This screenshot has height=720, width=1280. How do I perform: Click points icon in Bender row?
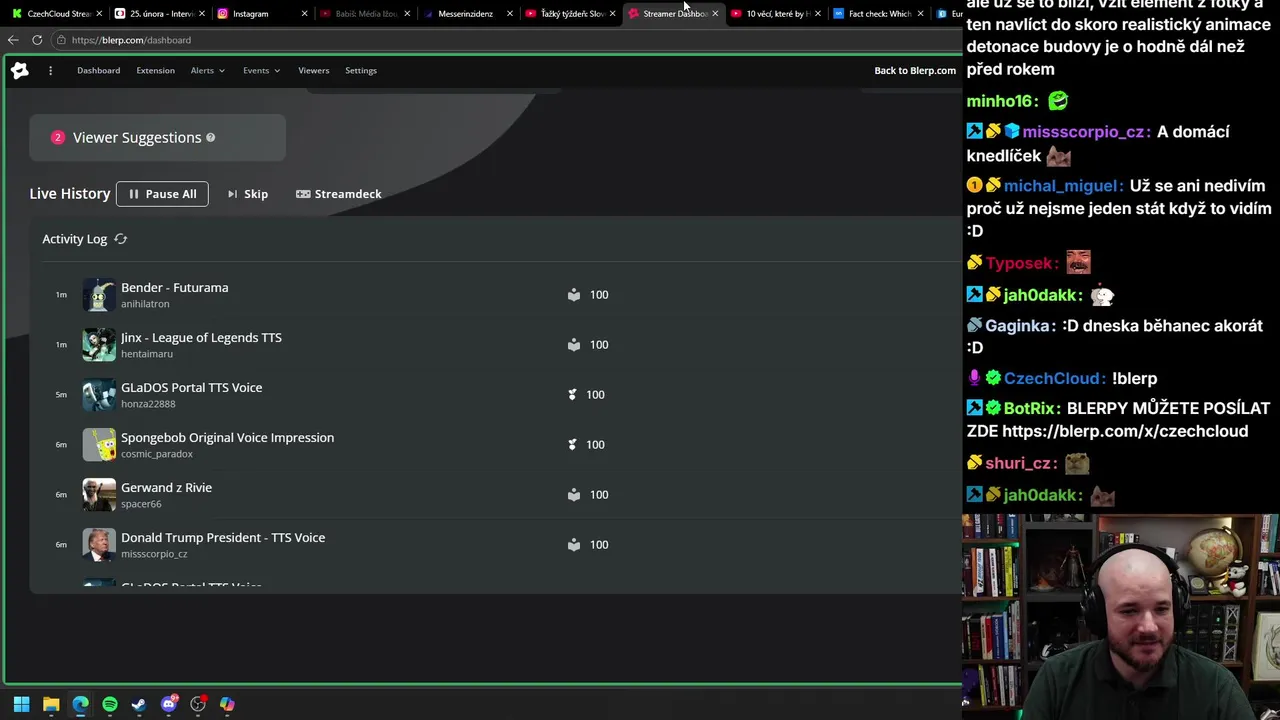click(574, 295)
